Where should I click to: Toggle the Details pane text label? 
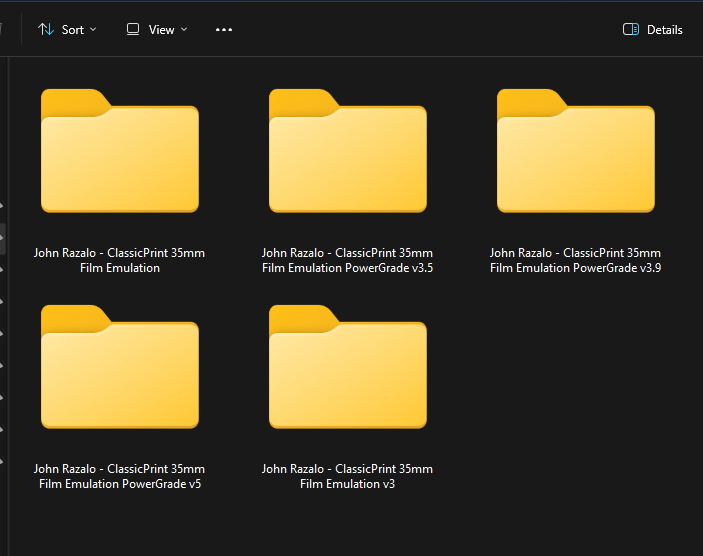pos(664,30)
